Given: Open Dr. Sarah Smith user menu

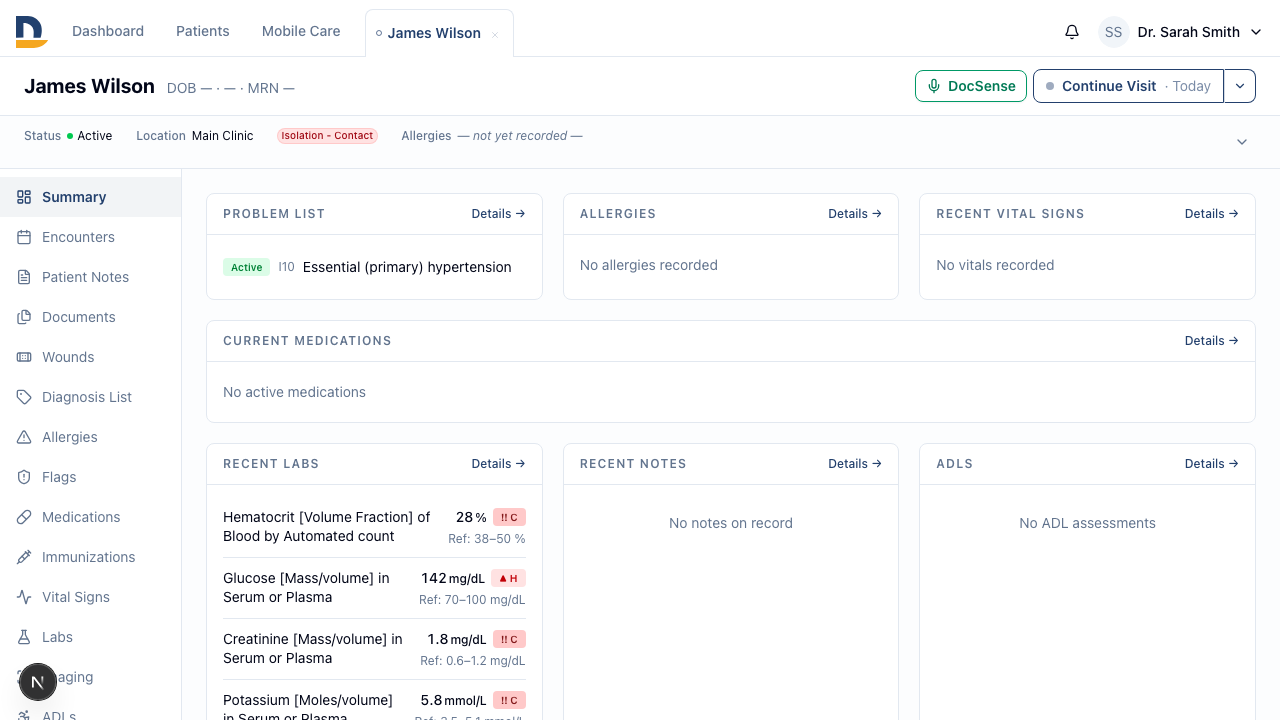Looking at the screenshot, I should (1183, 32).
